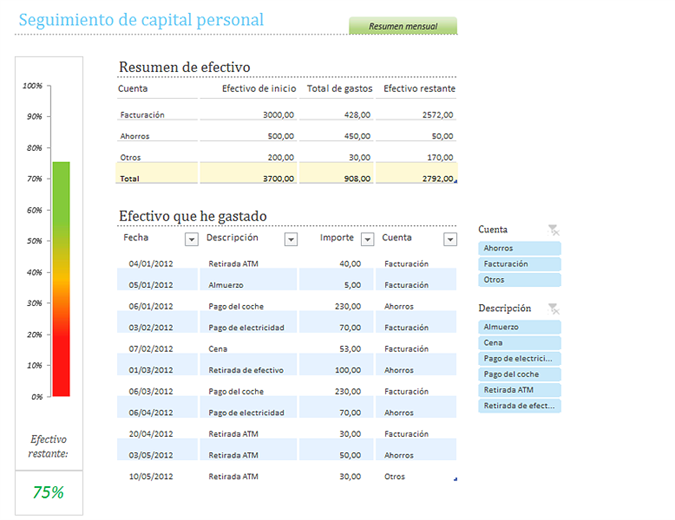The image size is (675, 520).
Task: Open the Fecha column filter dropdown
Action: (x=192, y=239)
